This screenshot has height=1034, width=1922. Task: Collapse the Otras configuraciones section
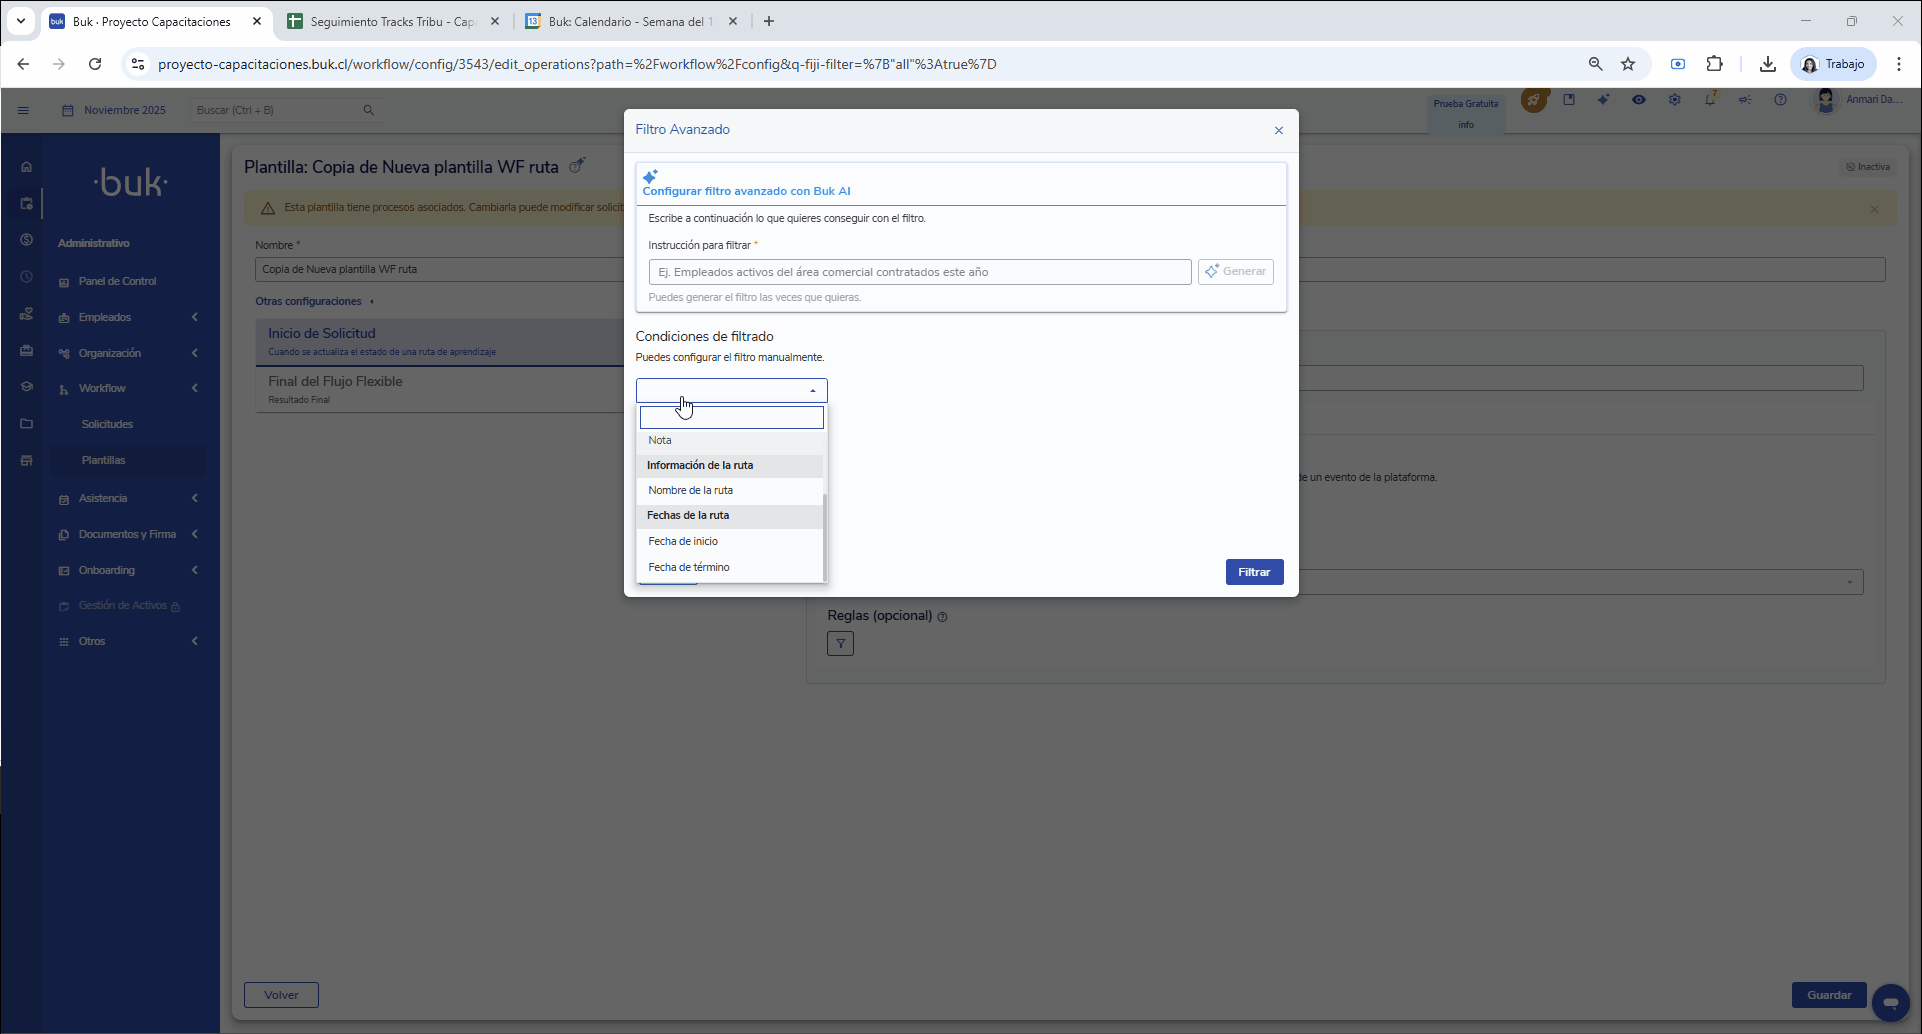pos(372,301)
